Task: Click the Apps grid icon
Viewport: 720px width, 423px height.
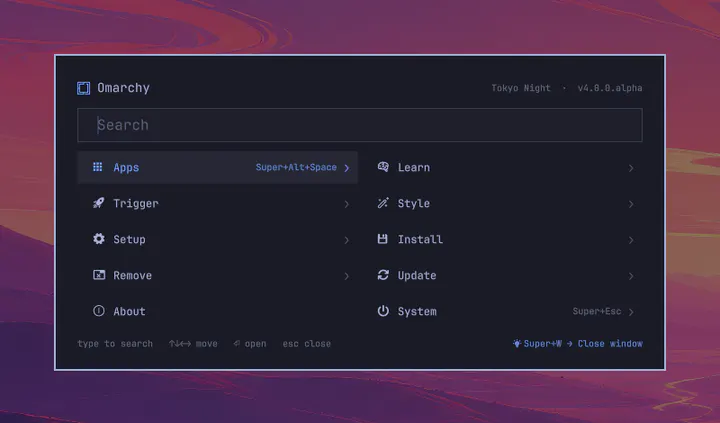Action: (98, 167)
